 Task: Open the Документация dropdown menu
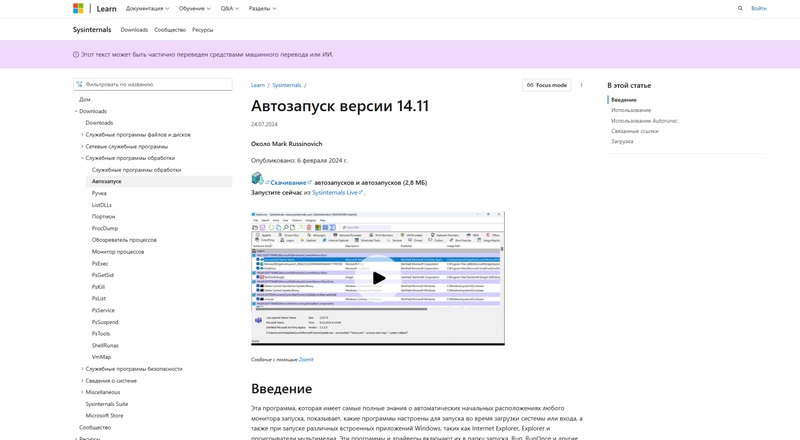point(147,8)
